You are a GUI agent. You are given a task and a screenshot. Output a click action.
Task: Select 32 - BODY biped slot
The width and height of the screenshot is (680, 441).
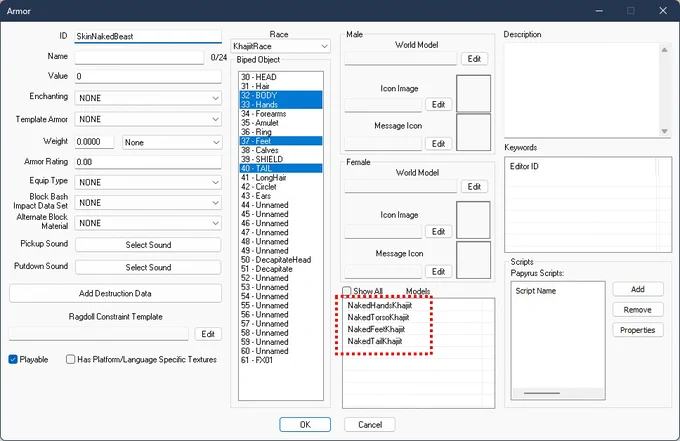coord(281,95)
